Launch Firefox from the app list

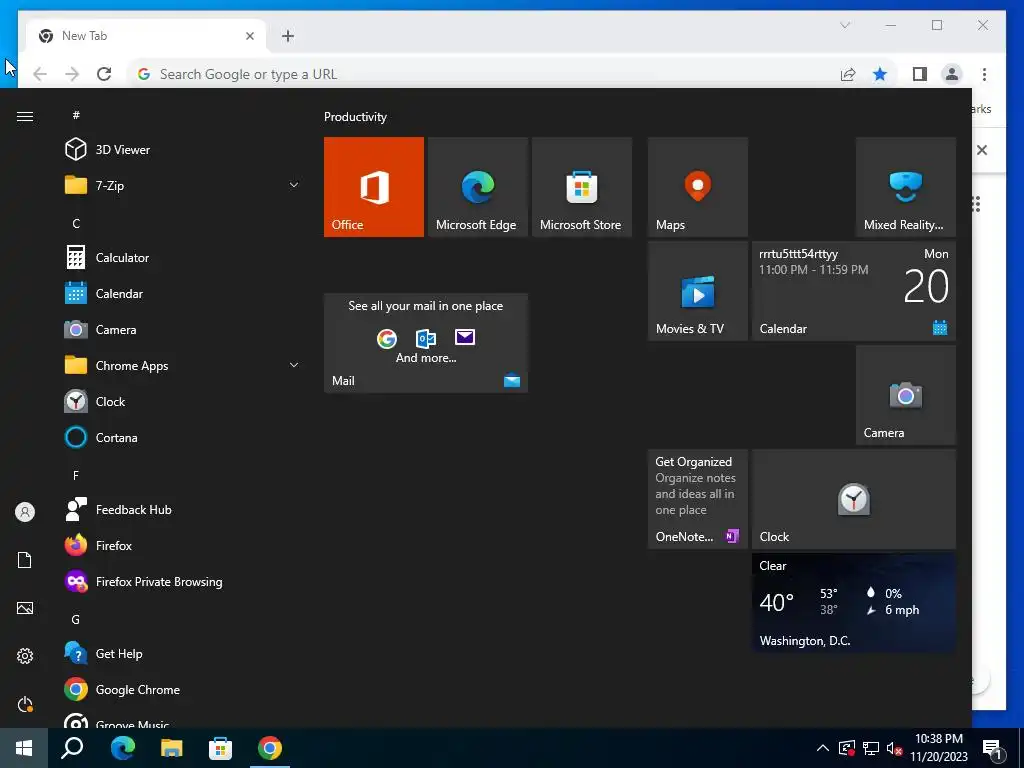tap(183, 545)
